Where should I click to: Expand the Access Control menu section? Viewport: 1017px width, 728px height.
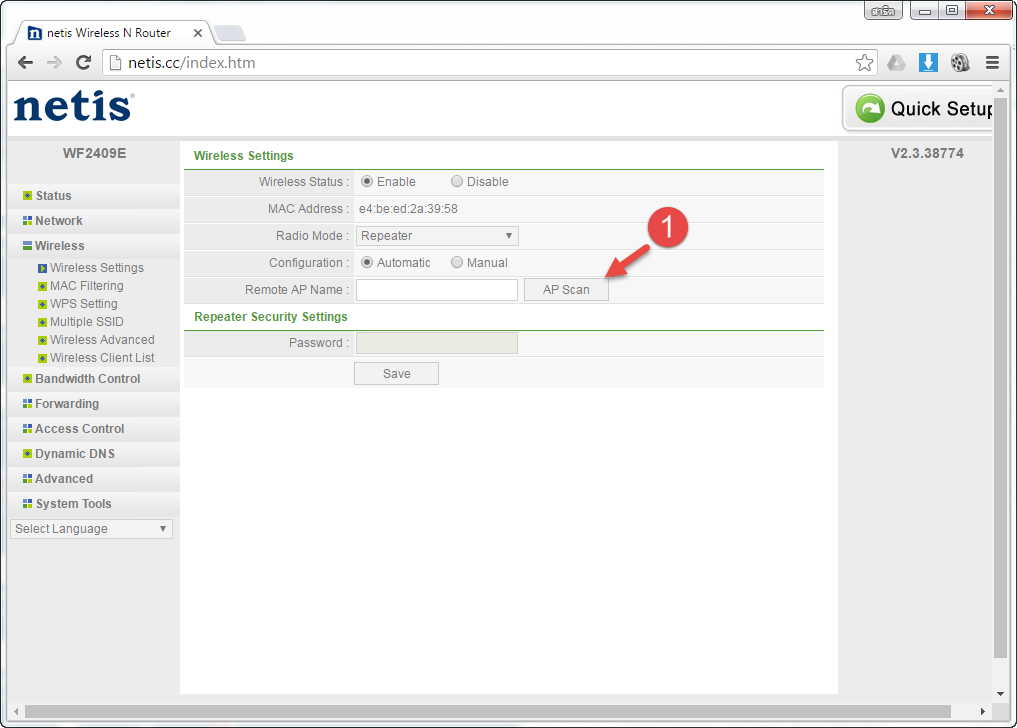click(80, 429)
